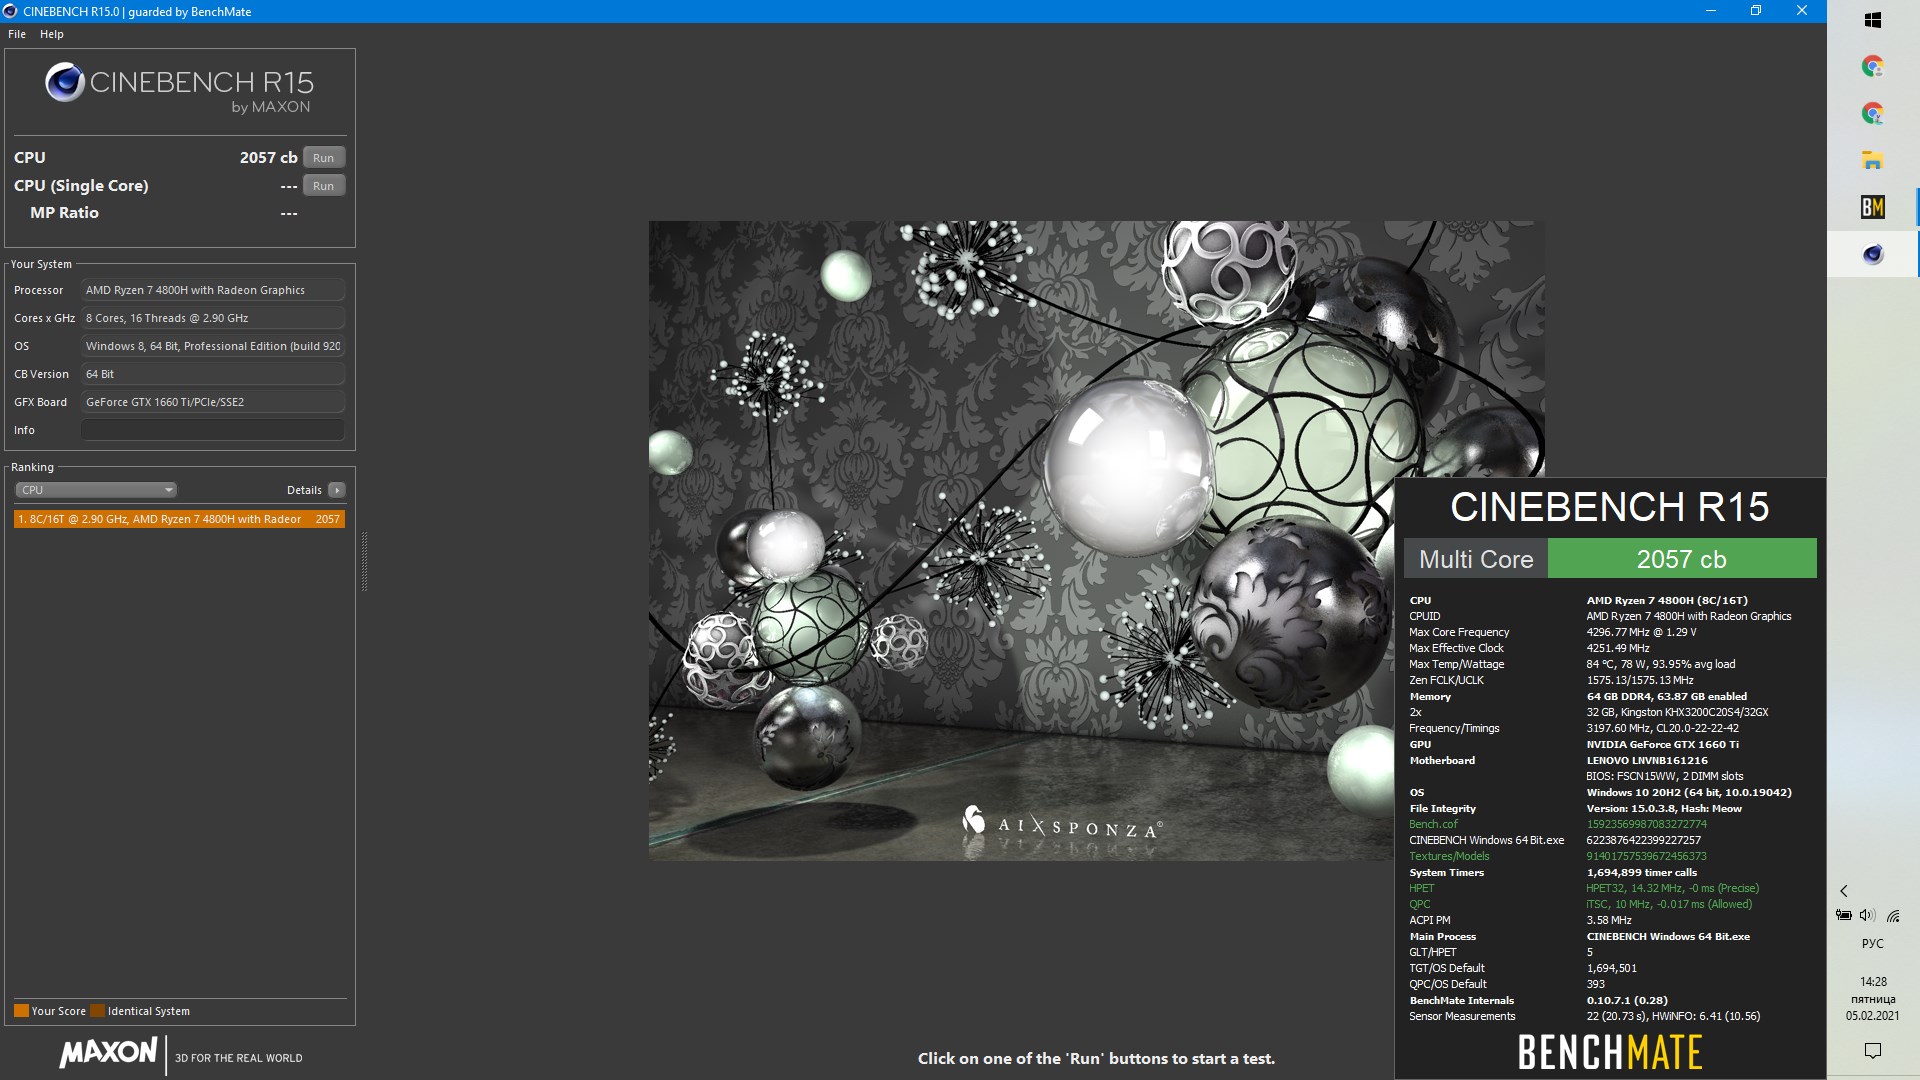1920x1080 pixels.
Task: Open the volume tray icon
Action: tap(1867, 915)
